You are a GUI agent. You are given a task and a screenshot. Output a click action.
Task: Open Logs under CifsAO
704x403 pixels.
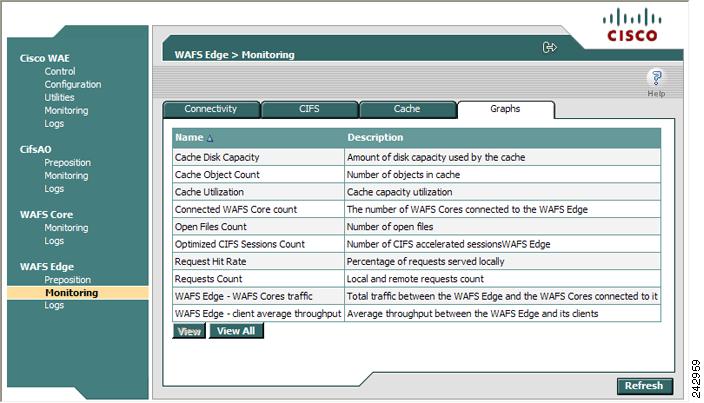click(54, 188)
